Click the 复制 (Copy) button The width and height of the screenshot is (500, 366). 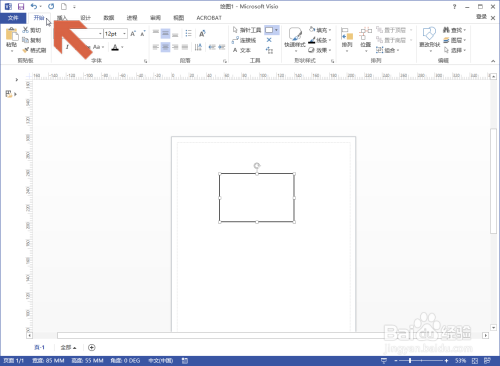coord(32,40)
